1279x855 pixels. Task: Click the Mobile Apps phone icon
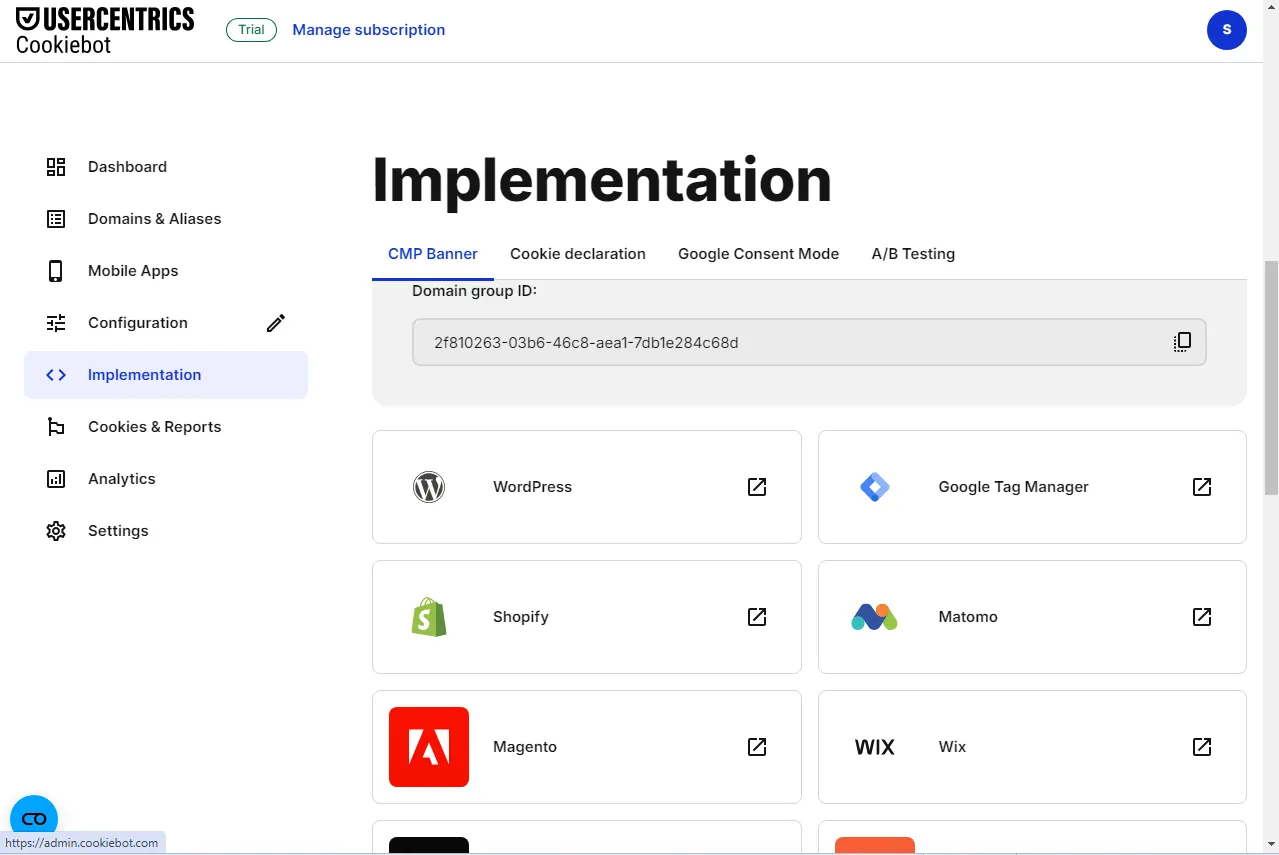[x=56, y=271]
